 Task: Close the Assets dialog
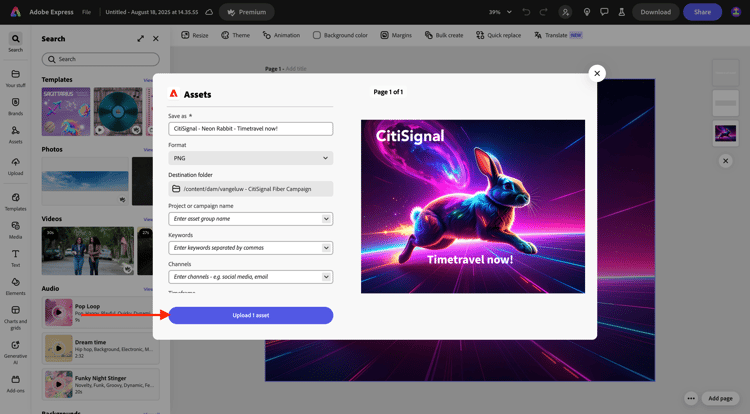point(597,73)
